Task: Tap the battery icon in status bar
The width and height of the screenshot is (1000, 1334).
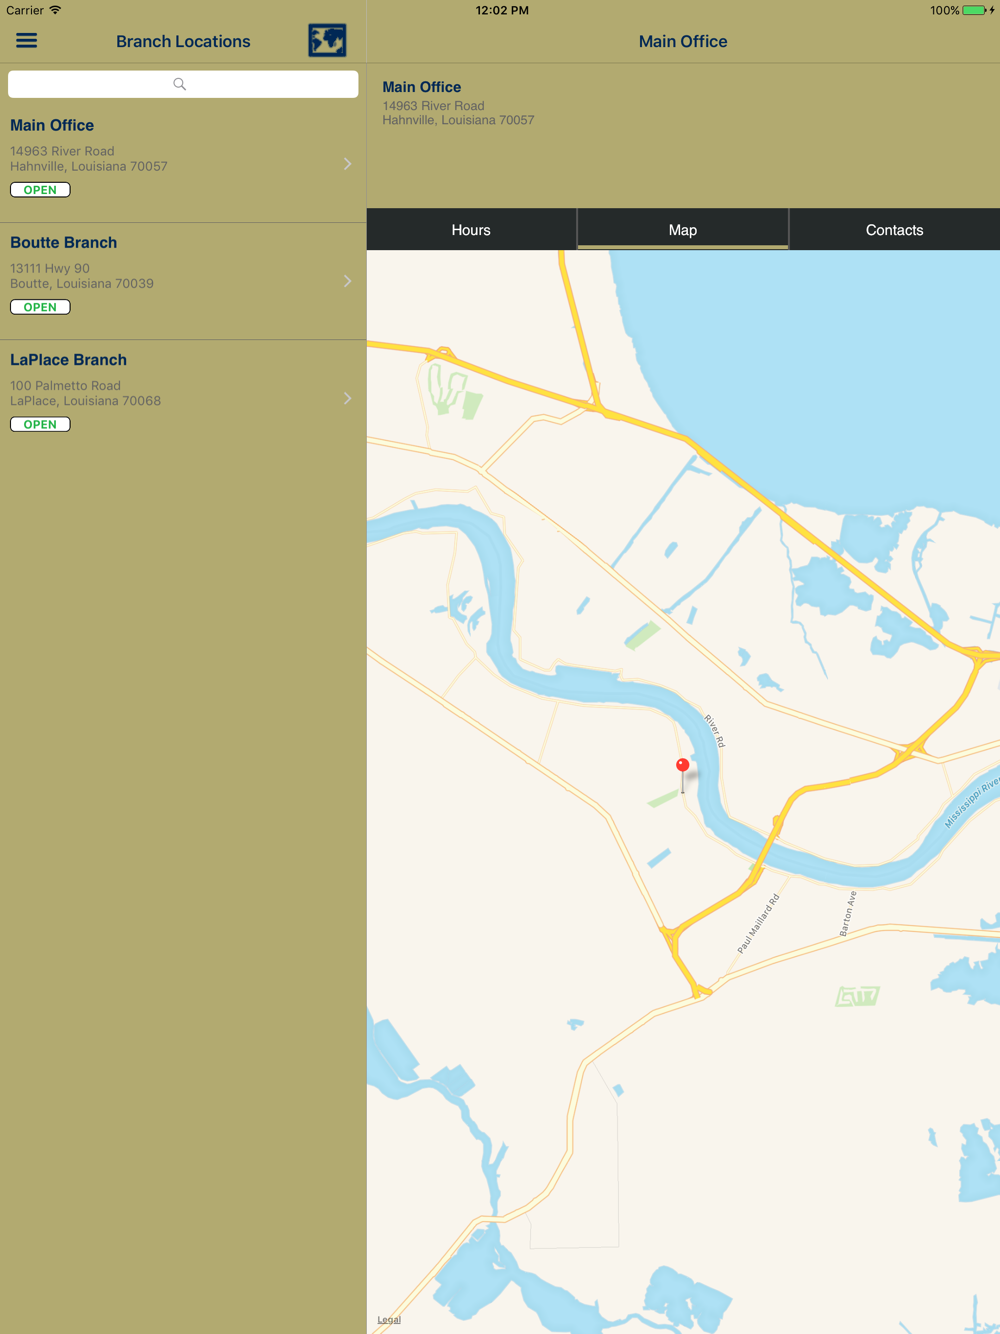Action: pyautogui.click(x=974, y=10)
